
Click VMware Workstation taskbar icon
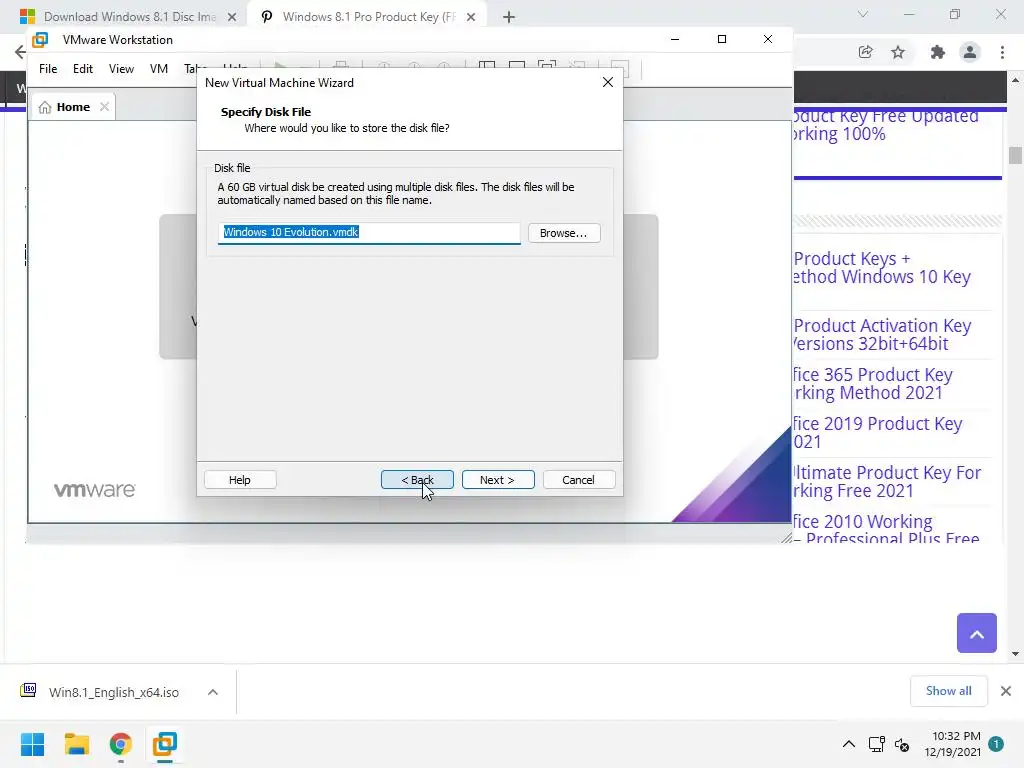tap(165, 744)
